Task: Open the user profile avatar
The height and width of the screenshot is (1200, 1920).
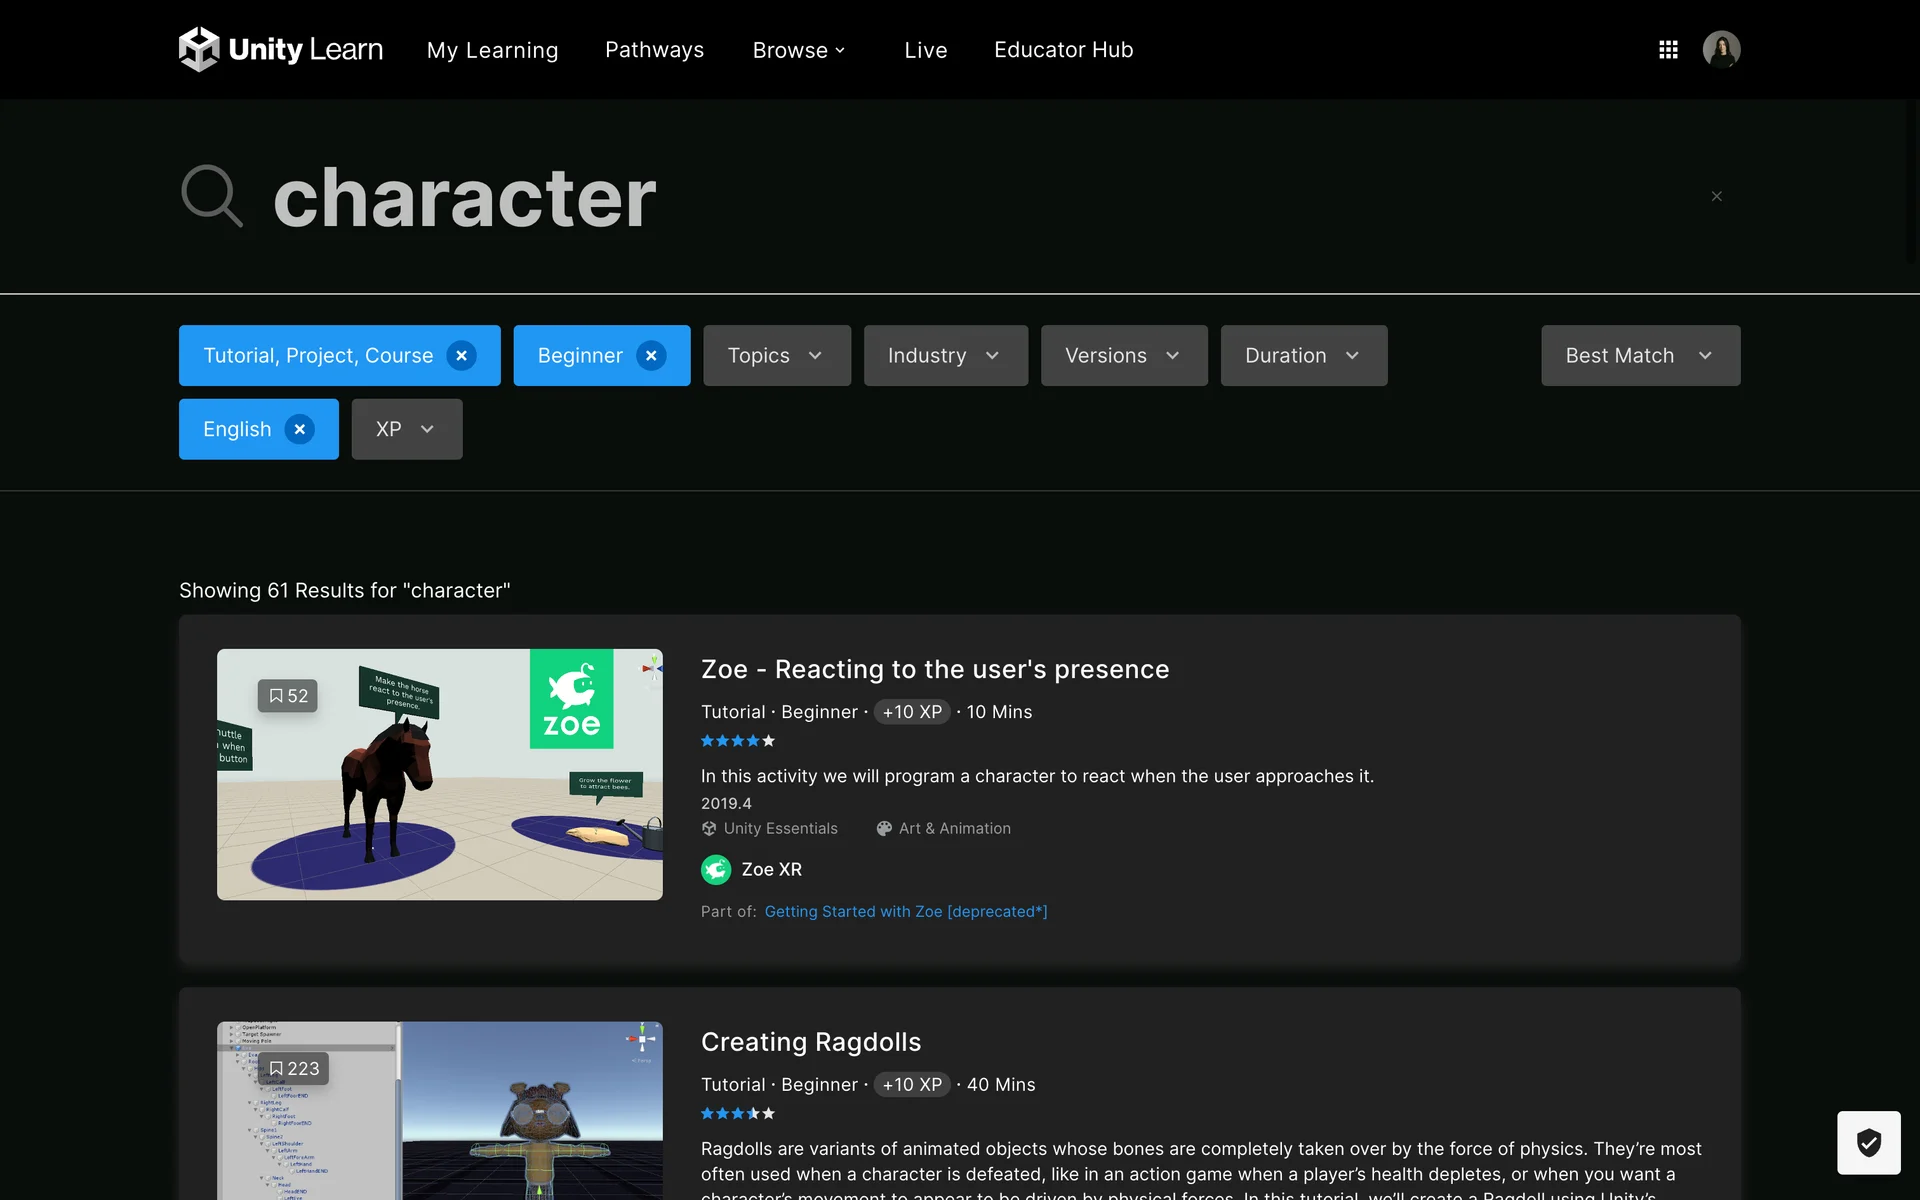Action: [1721, 49]
